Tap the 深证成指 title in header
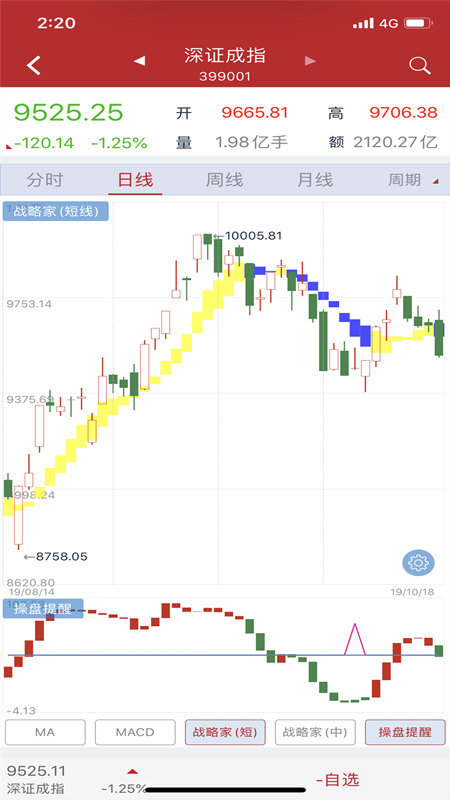 coord(225,55)
